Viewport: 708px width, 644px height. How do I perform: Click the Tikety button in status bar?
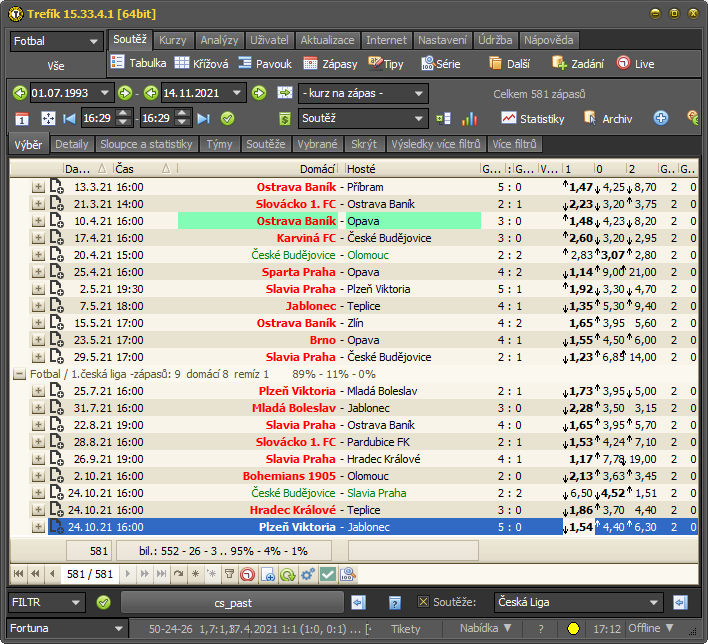pos(405,629)
